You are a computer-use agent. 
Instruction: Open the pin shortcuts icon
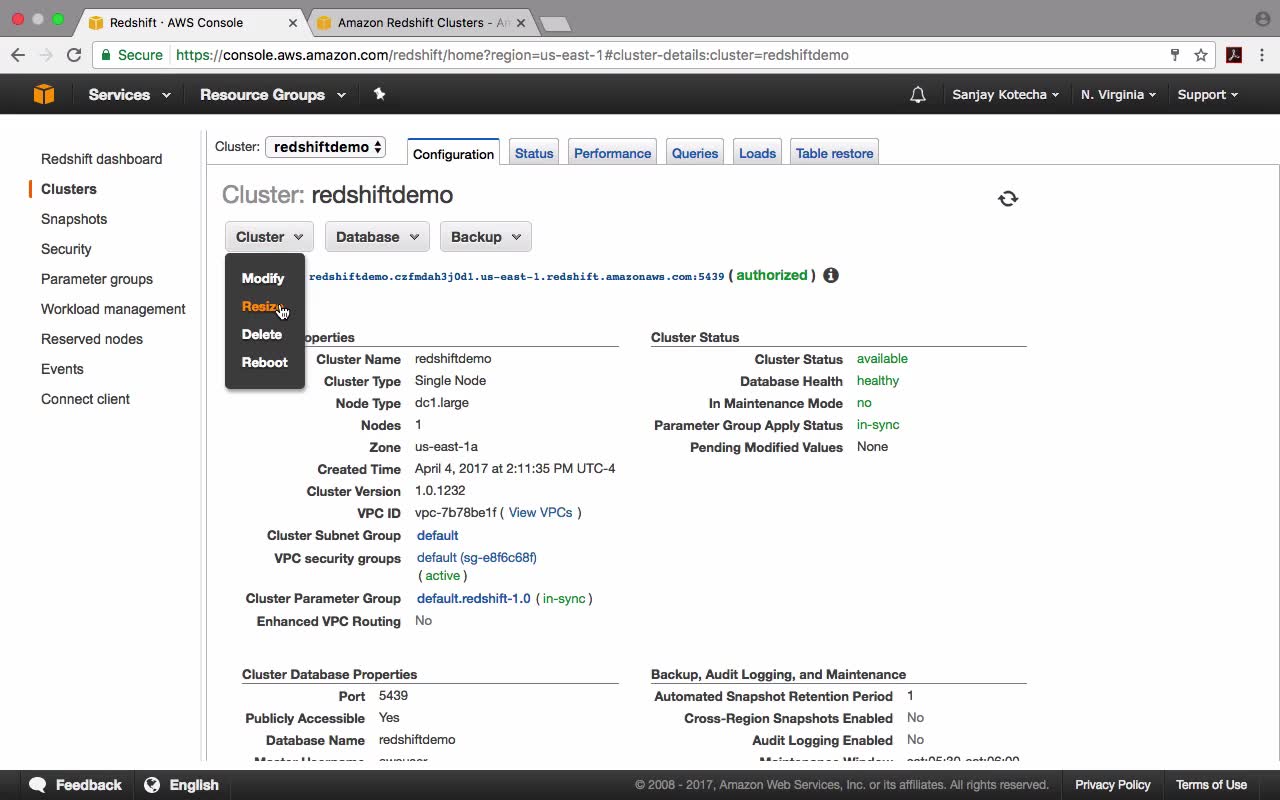(379, 94)
